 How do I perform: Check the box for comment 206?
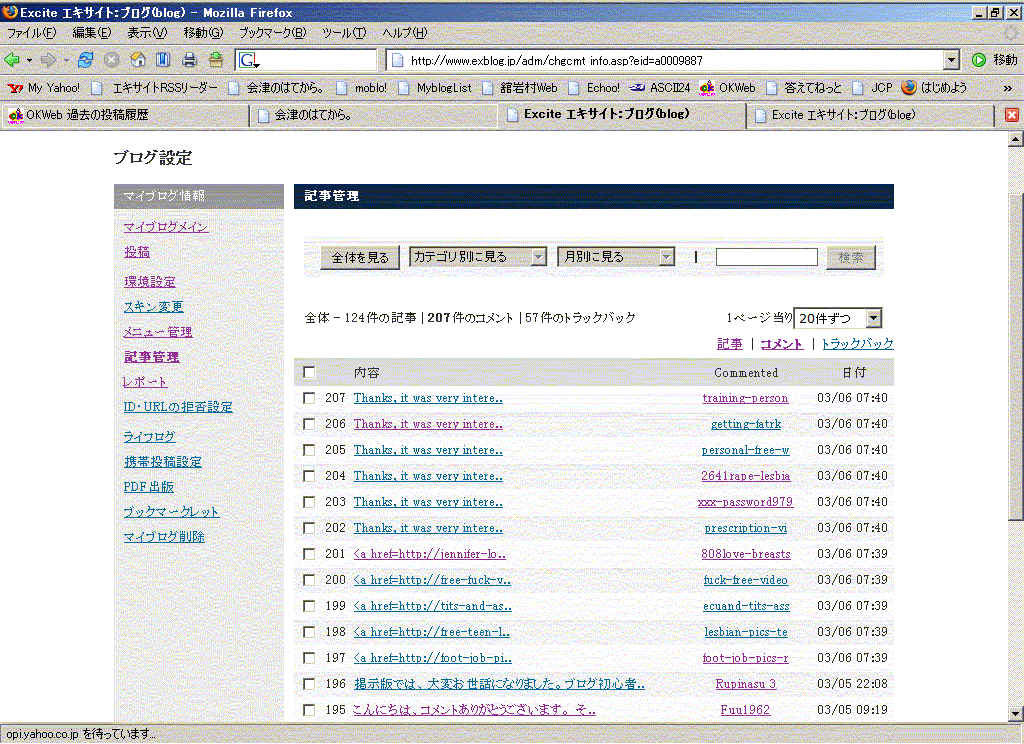[310, 424]
